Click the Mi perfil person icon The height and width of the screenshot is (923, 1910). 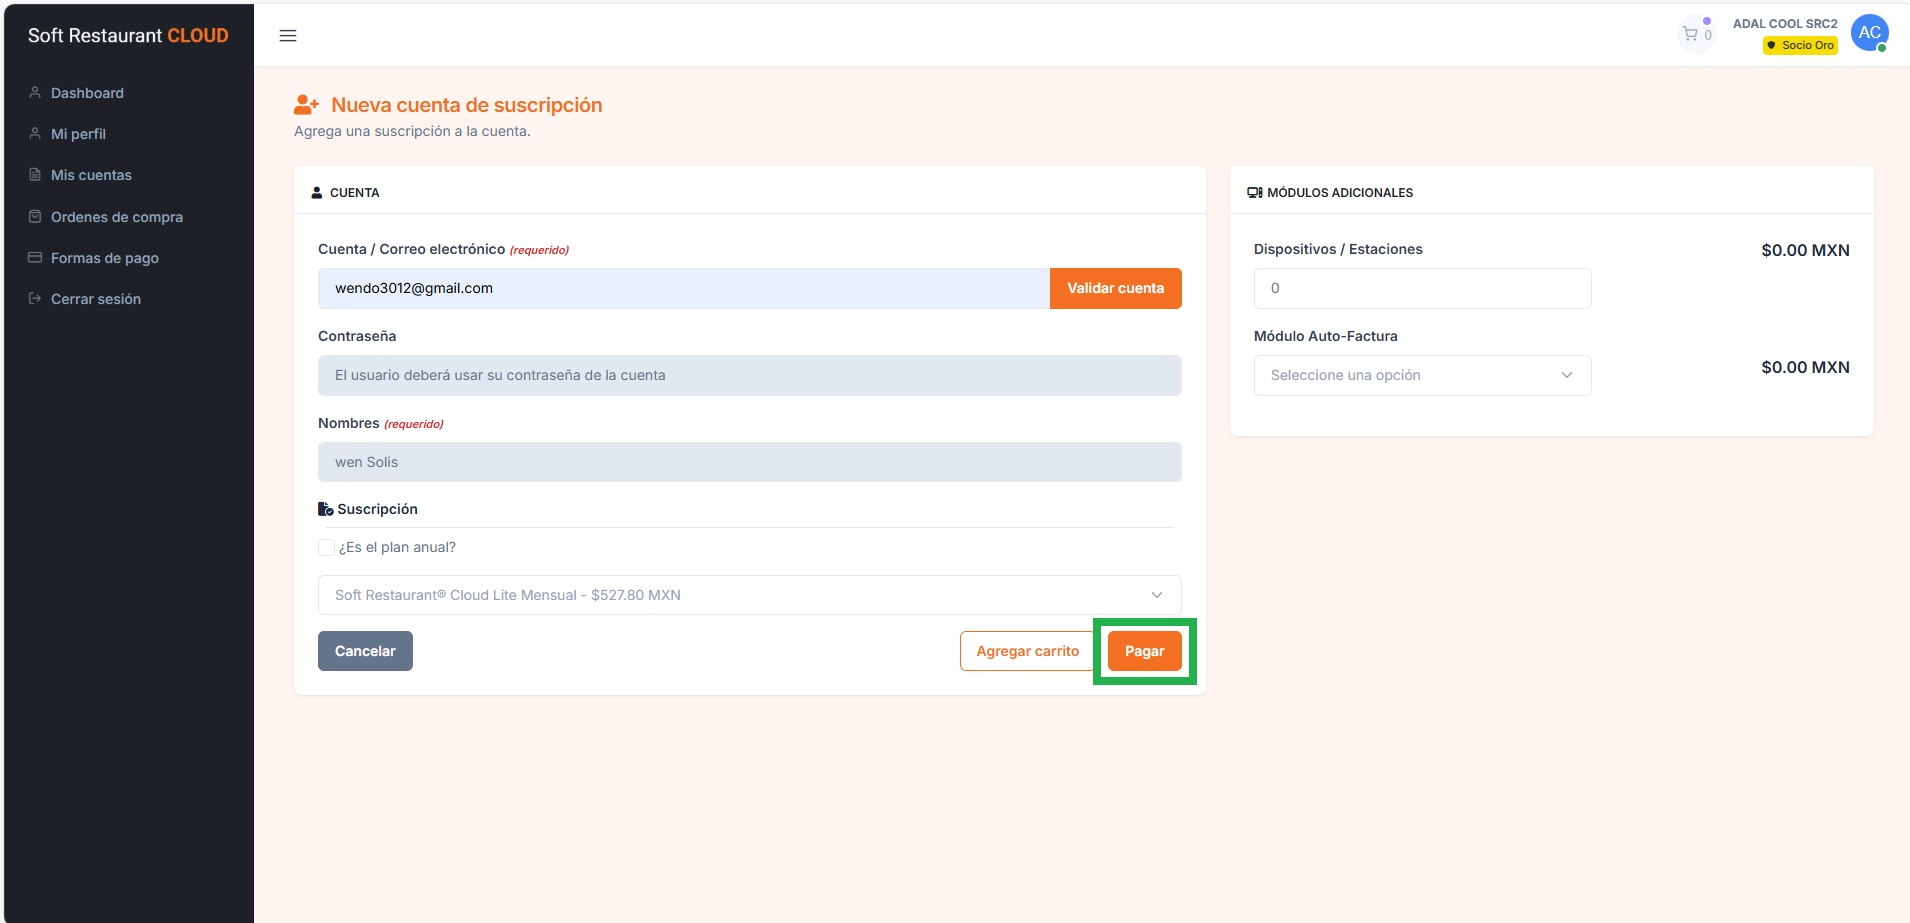[x=35, y=133]
